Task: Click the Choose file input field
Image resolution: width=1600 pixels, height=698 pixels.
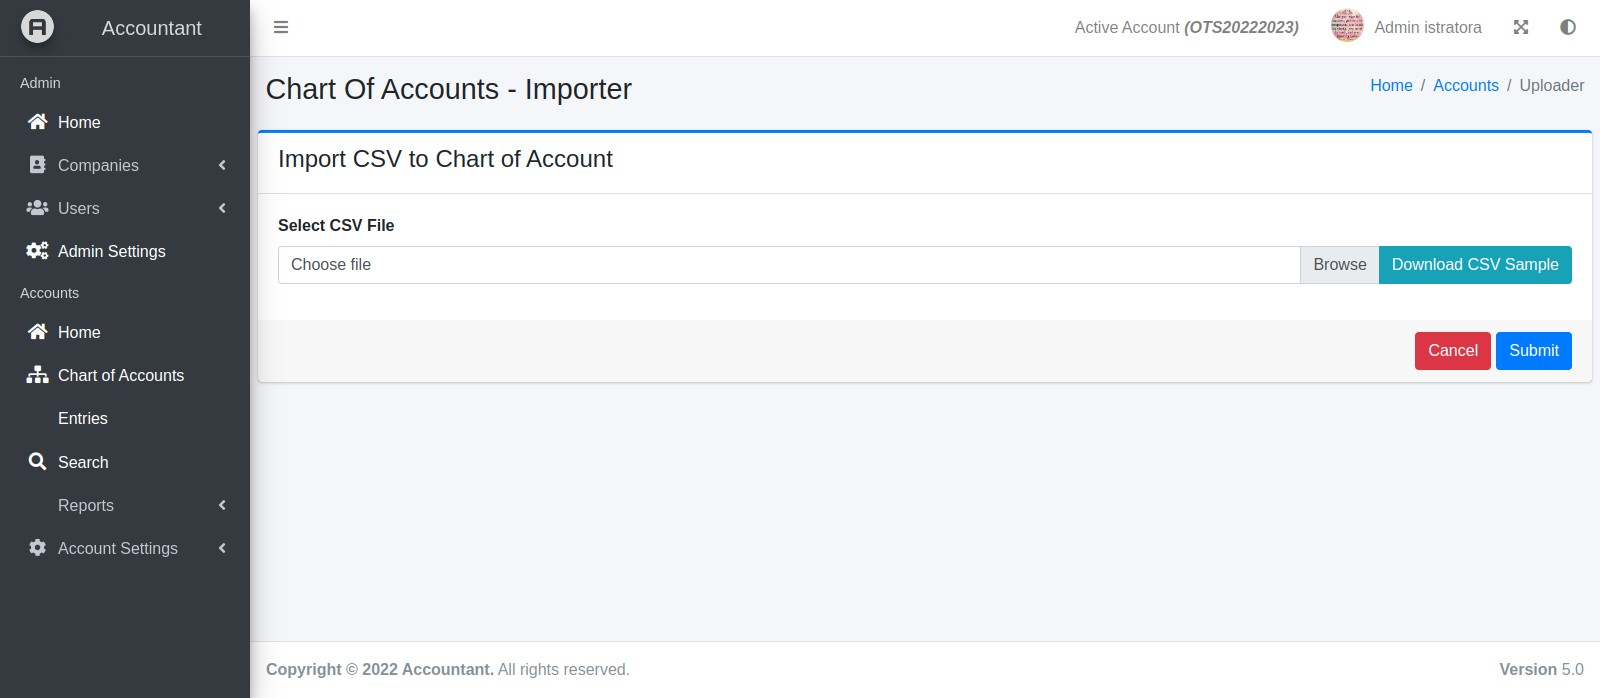Action: [x=788, y=265]
